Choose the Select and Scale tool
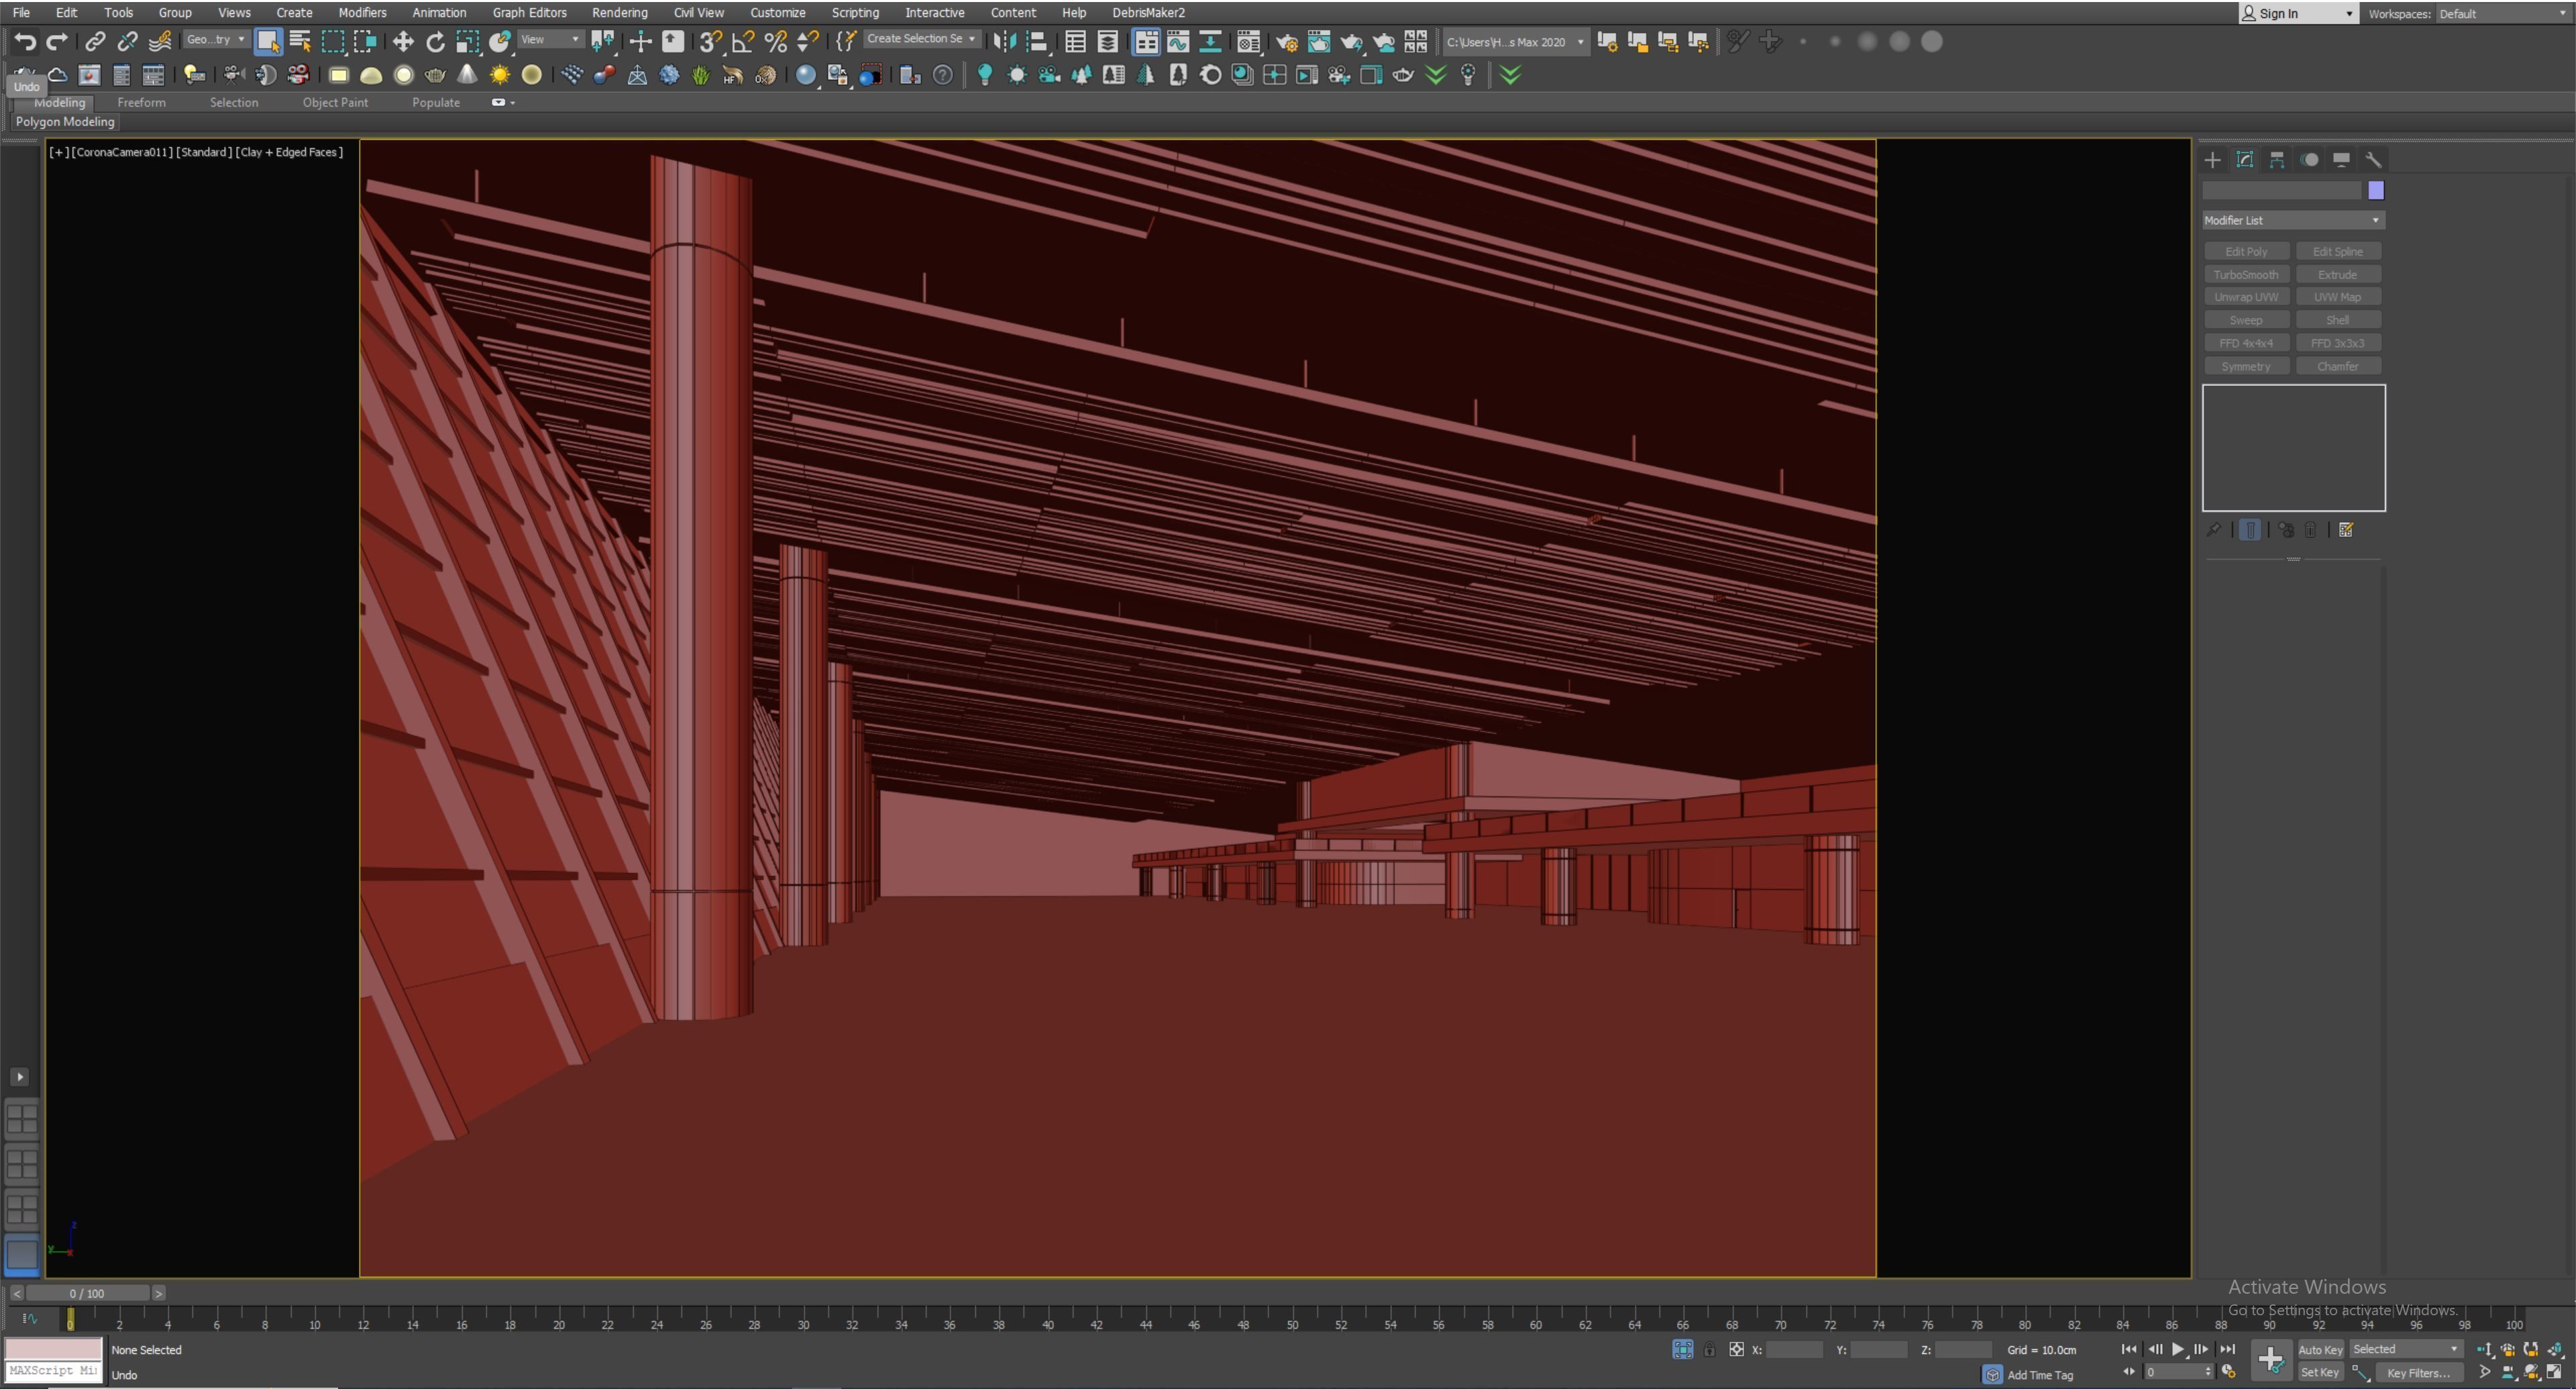This screenshot has width=2576, height=1389. pyautogui.click(x=467, y=41)
